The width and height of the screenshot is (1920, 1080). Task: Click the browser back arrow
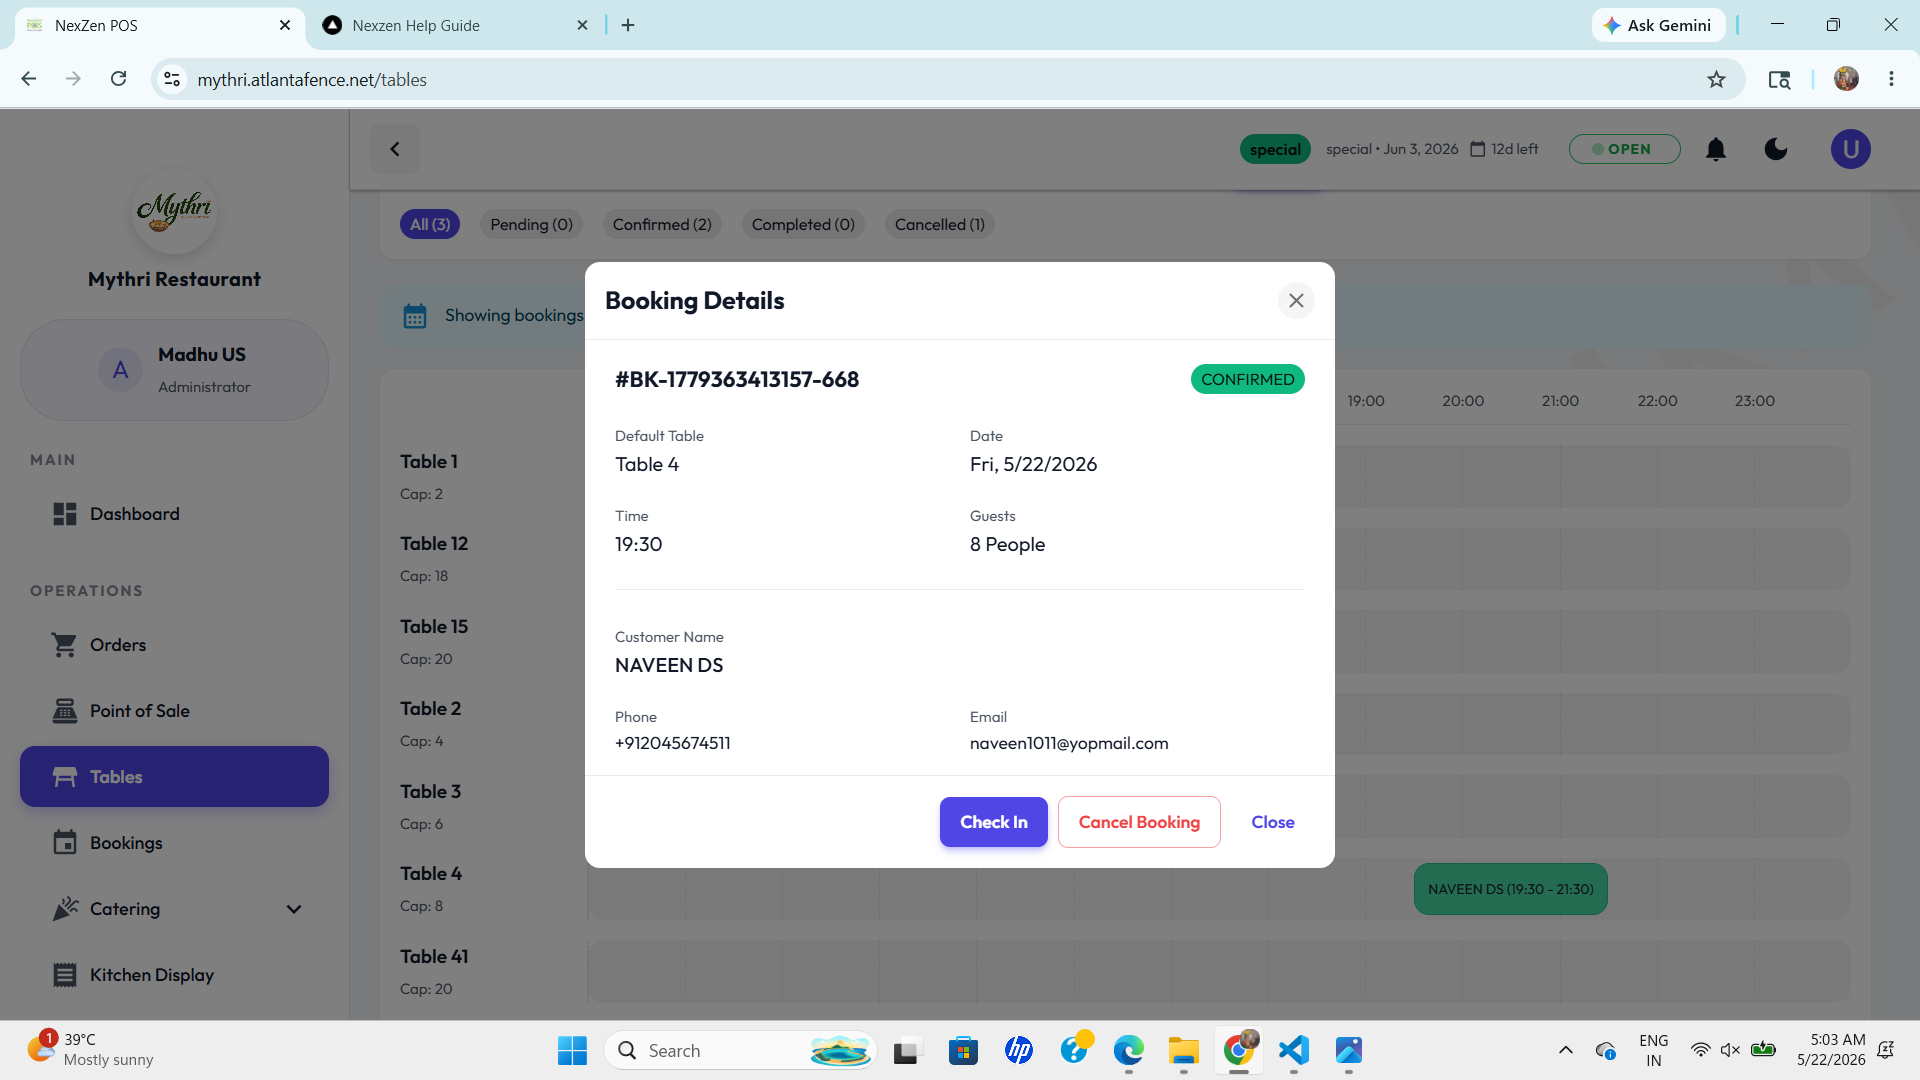pyautogui.click(x=29, y=79)
